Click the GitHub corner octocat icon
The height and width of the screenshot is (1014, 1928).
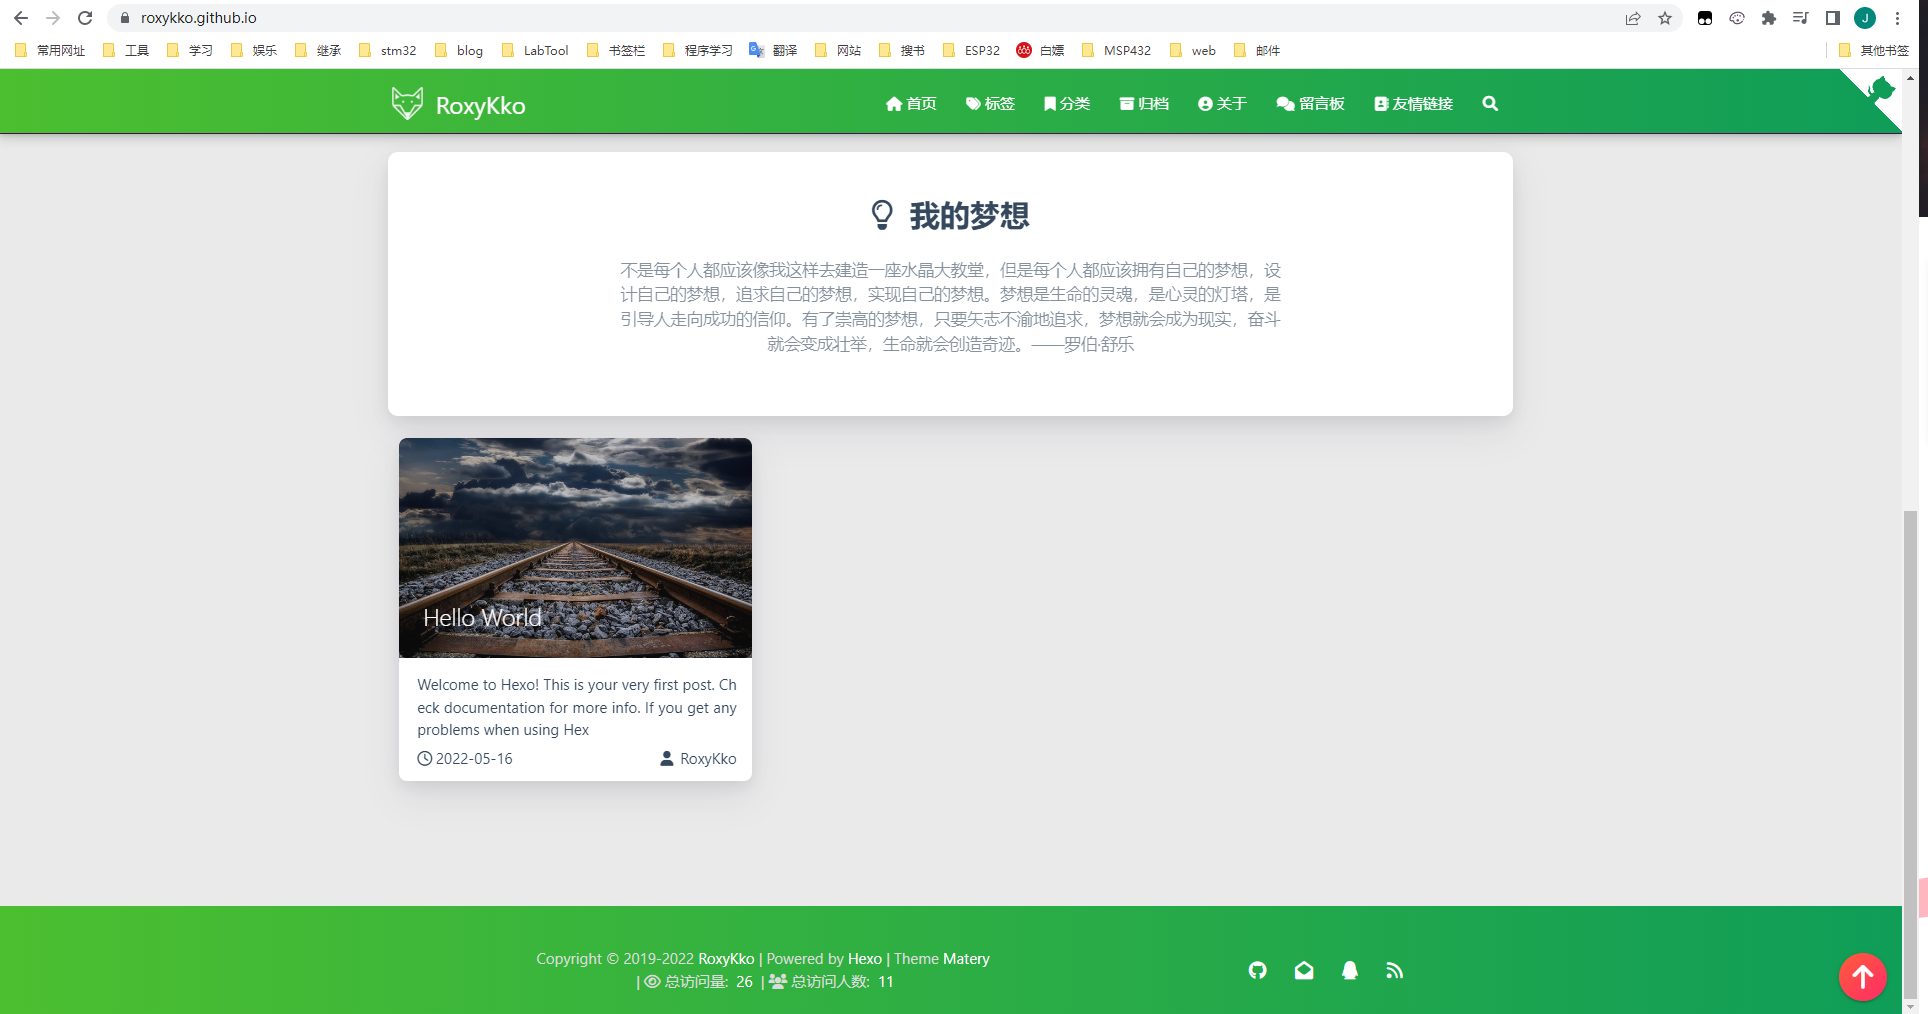1880,90
